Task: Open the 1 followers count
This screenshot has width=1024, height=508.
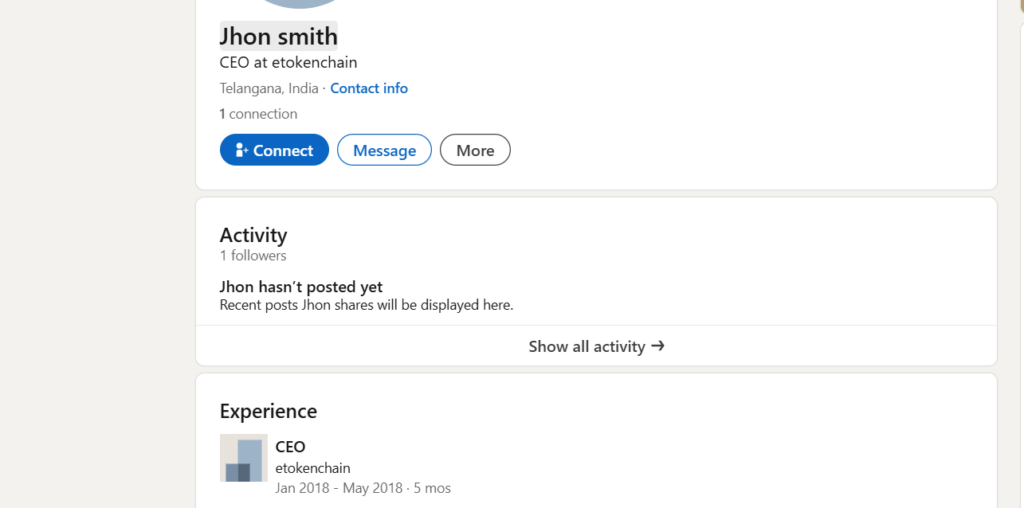Action: coord(253,255)
